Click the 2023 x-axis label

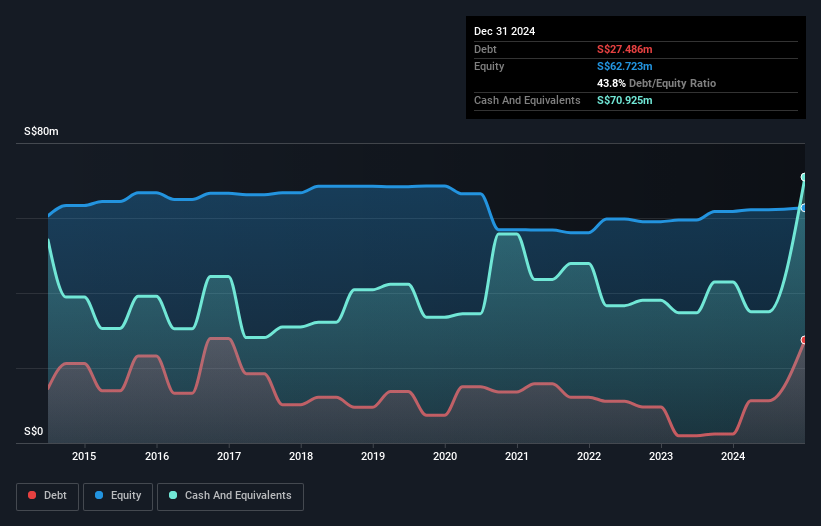[x=661, y=456]
